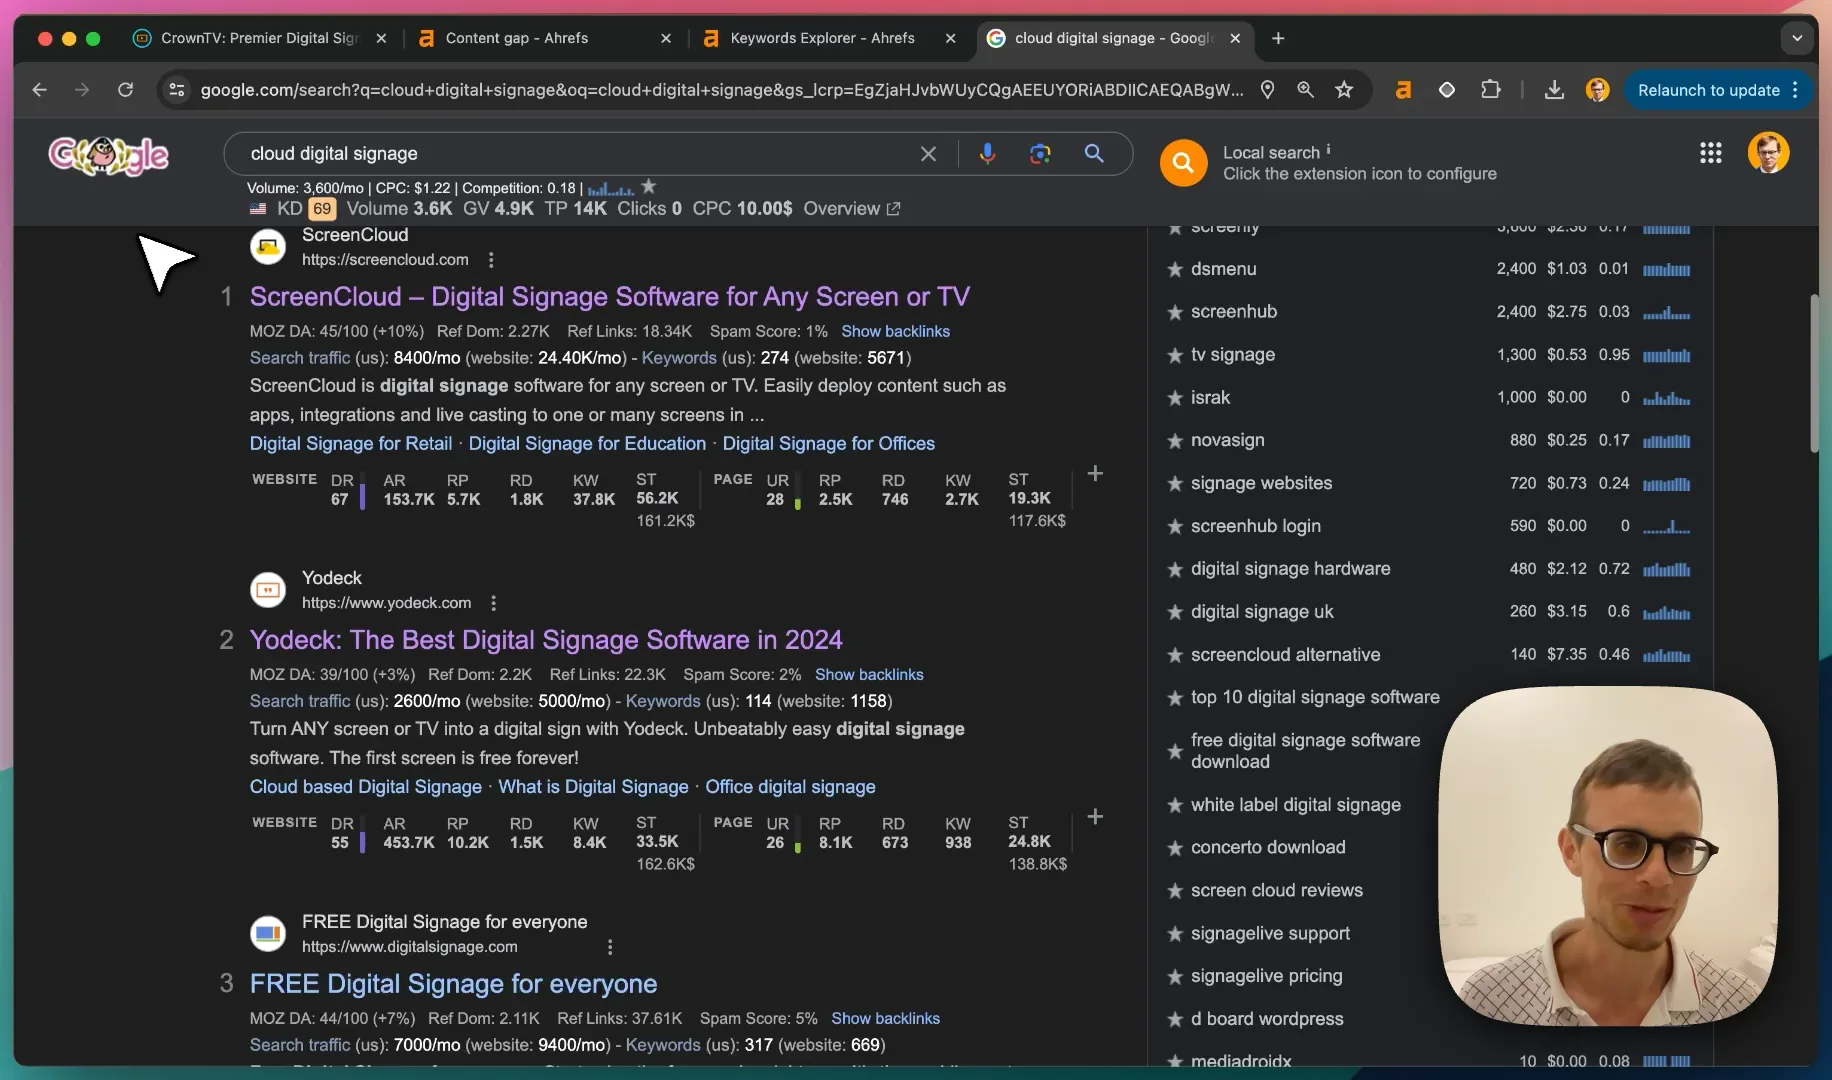Switch to Content gap - Ahrefs tab
Viewport: 1832px width, 1080px height.
545,38
